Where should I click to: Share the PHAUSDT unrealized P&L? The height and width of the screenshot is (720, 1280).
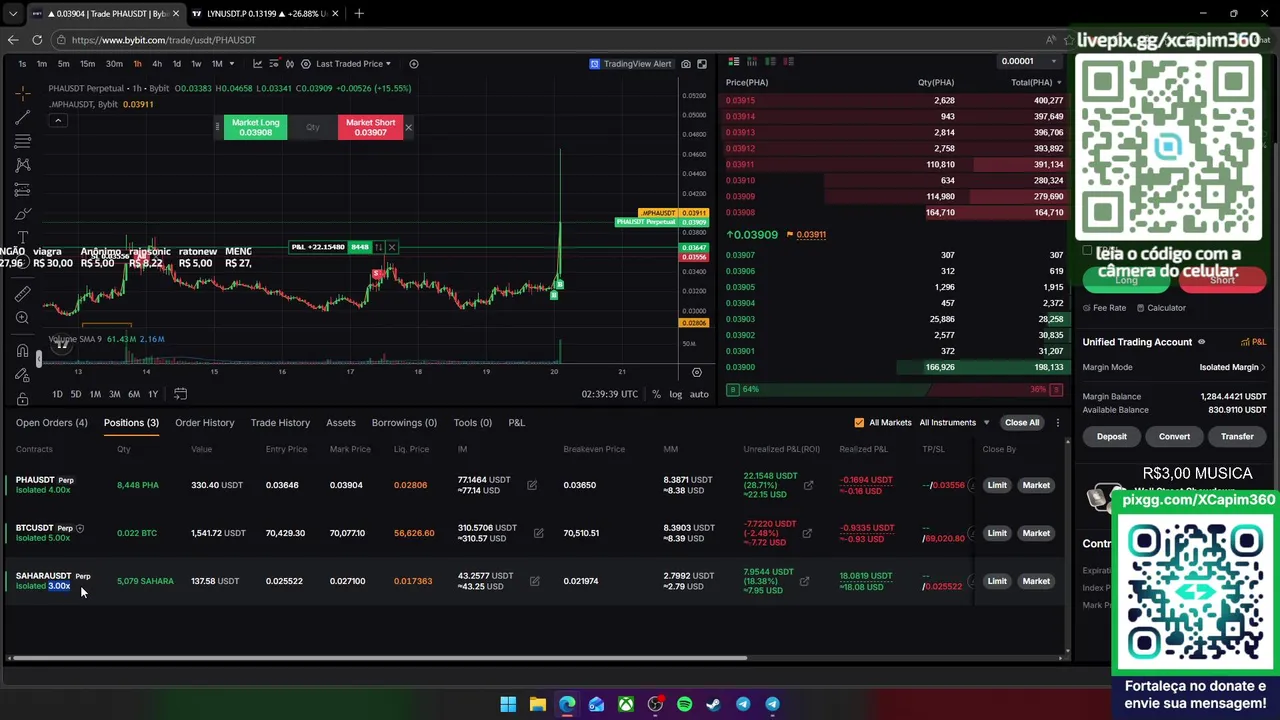[808, 485]
